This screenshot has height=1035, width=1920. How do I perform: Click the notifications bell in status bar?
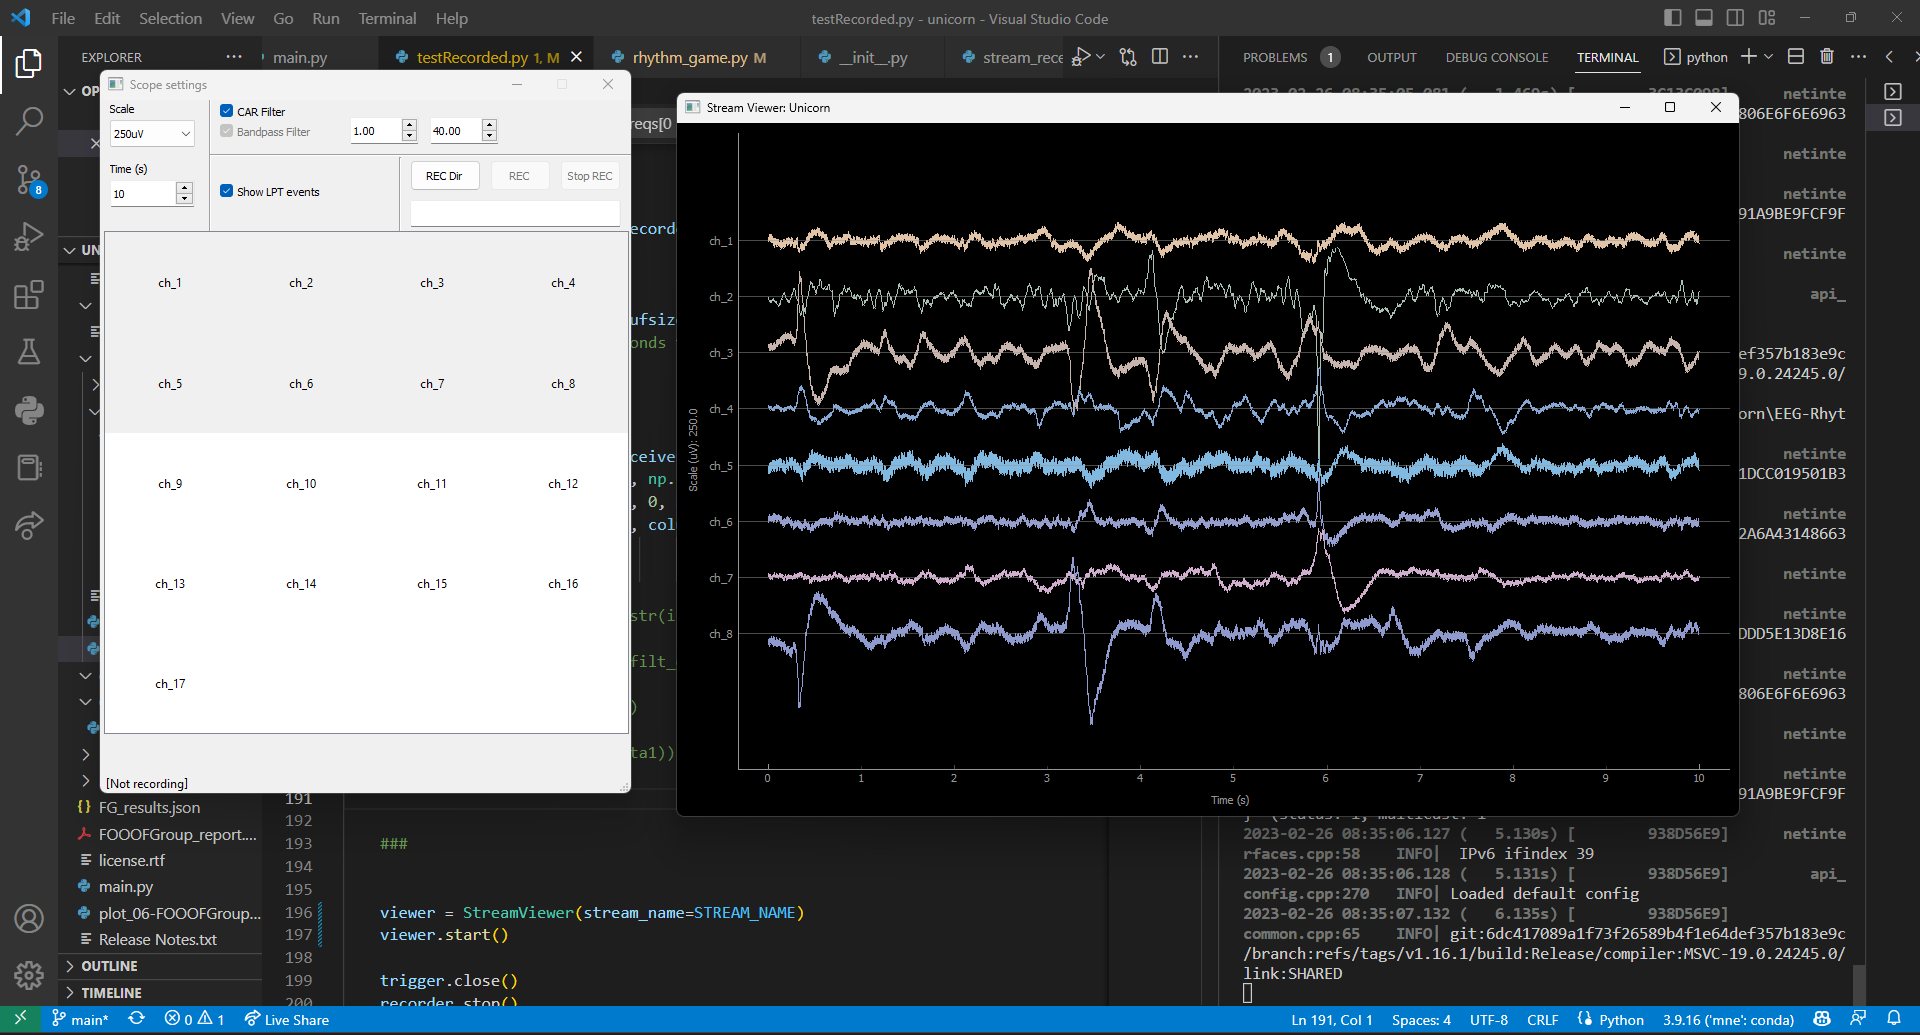click(x=1893, y=1019)
